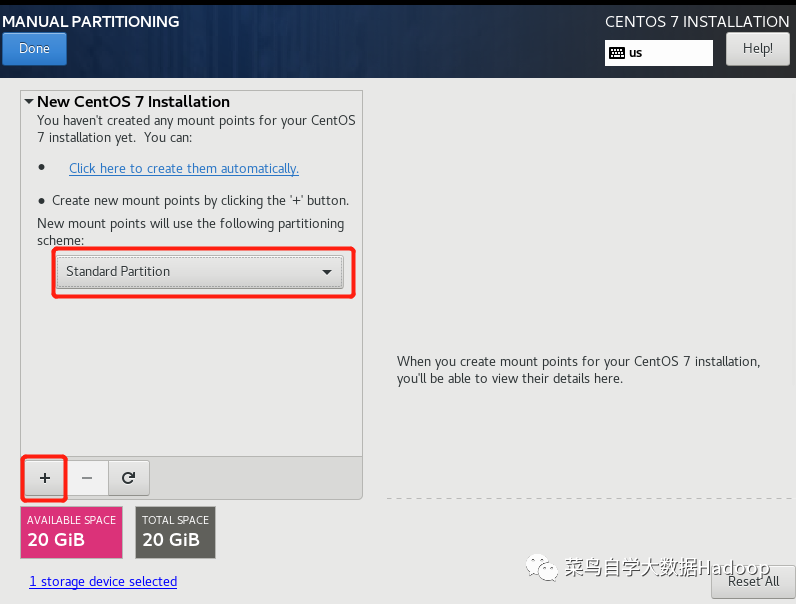Open the Help! button

pos(757,49)
